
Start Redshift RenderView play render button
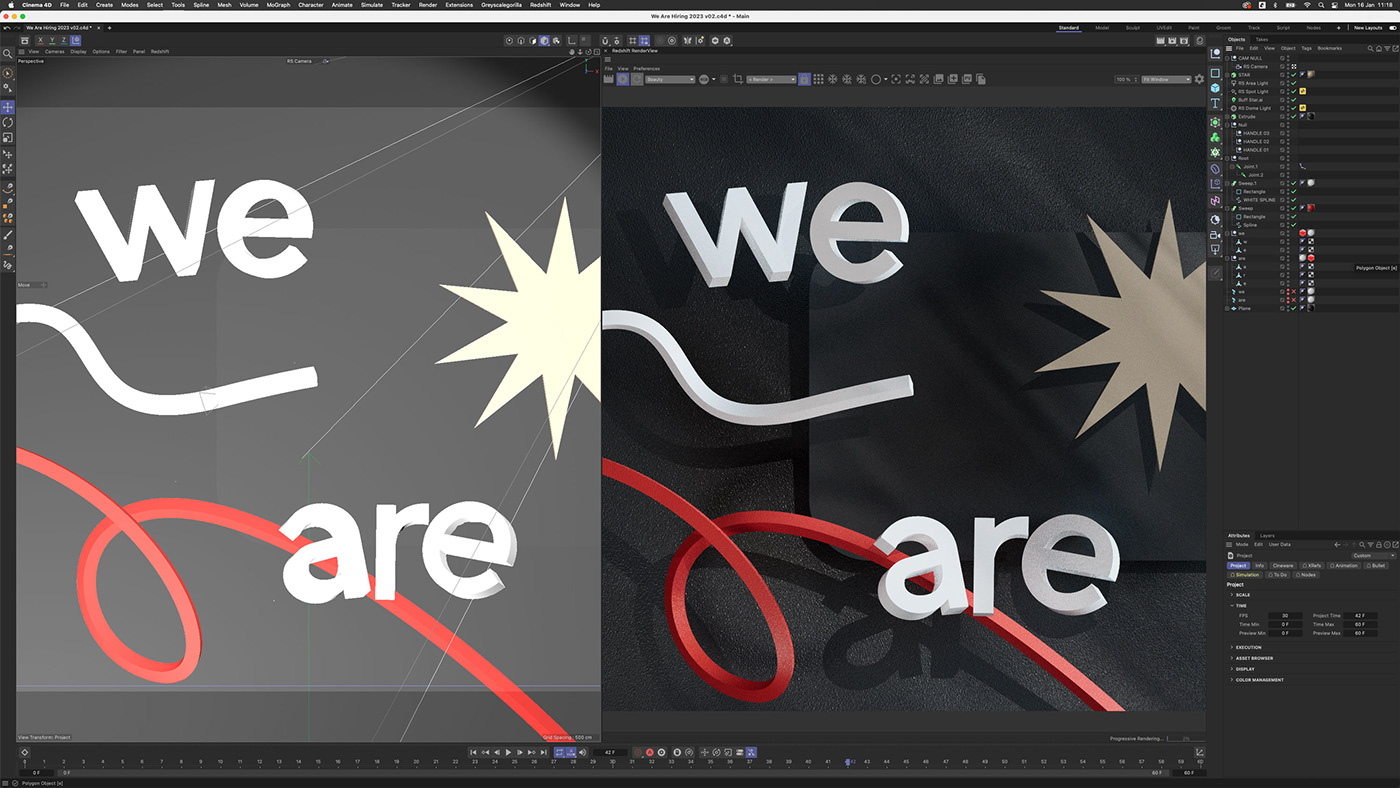pos(623,79)
